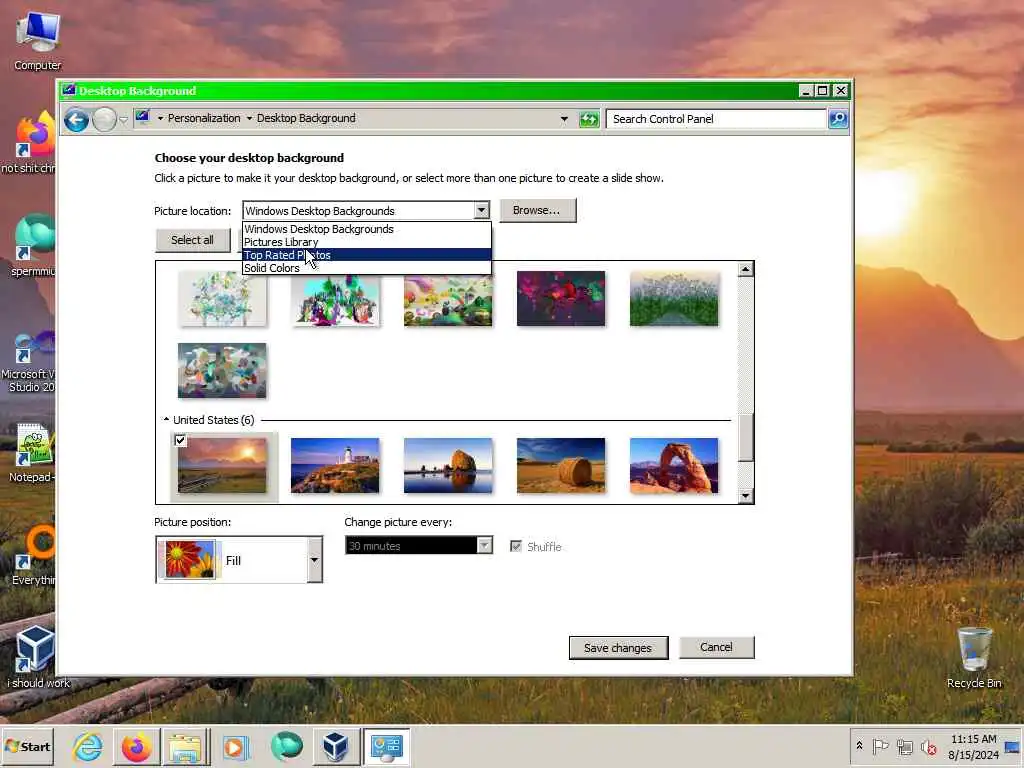Select the pale watercolor tree wallpaper thumbnail
The image size is (1024, 768).
222,298
